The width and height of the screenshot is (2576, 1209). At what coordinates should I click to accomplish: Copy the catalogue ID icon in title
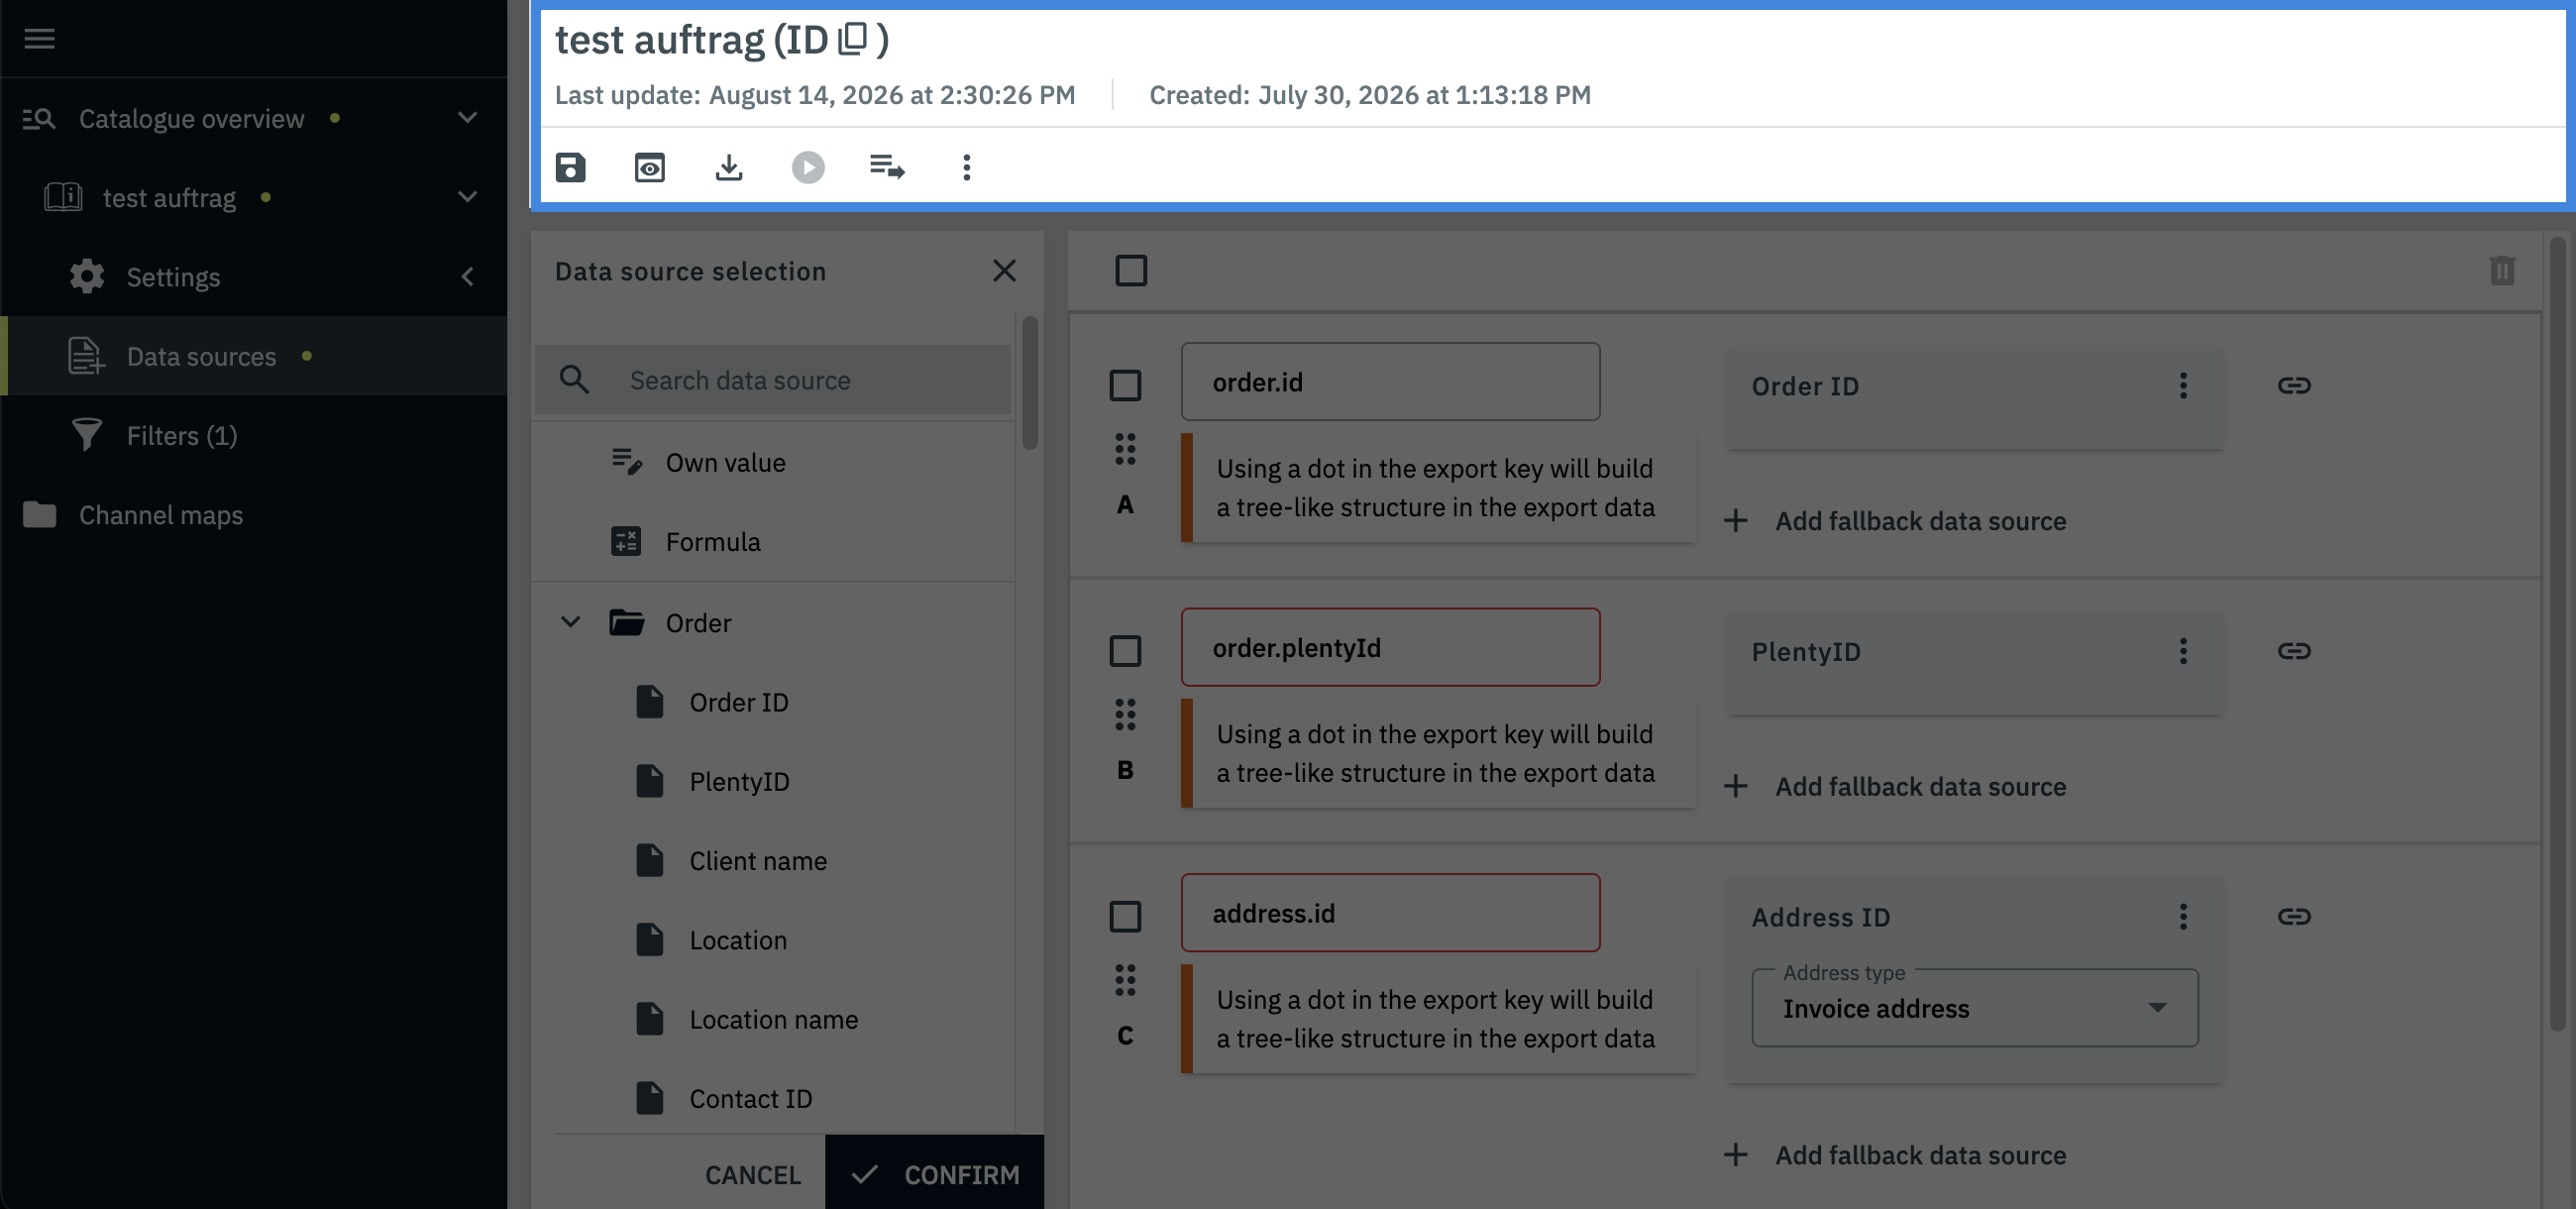click(852, 39)
